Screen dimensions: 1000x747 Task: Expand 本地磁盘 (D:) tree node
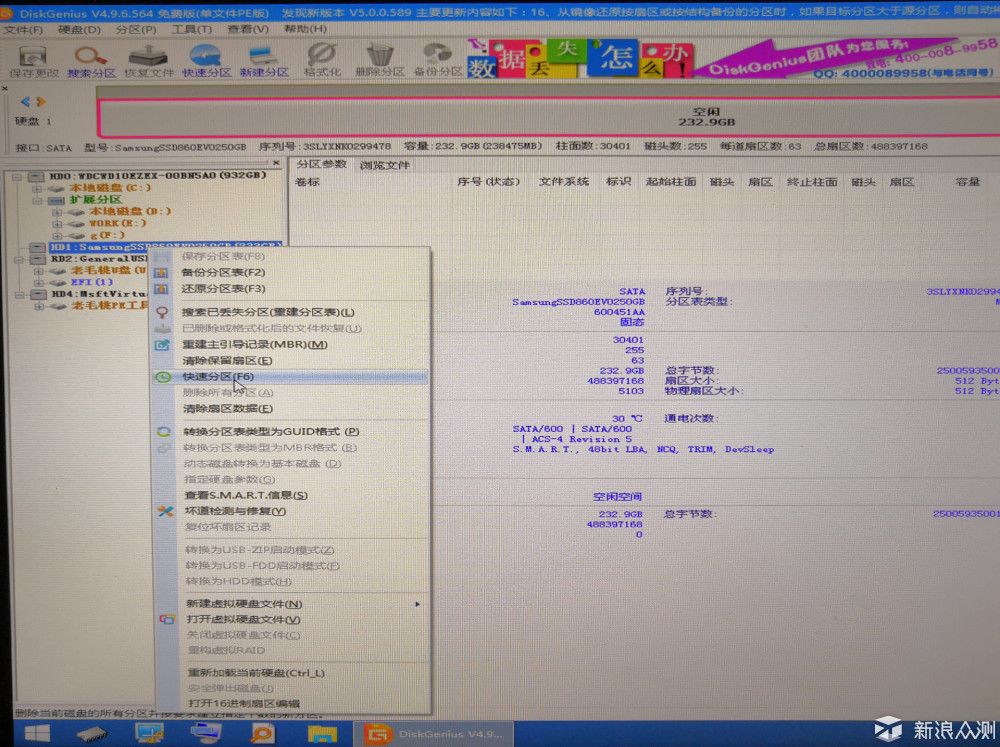click(x=57, y=212)
